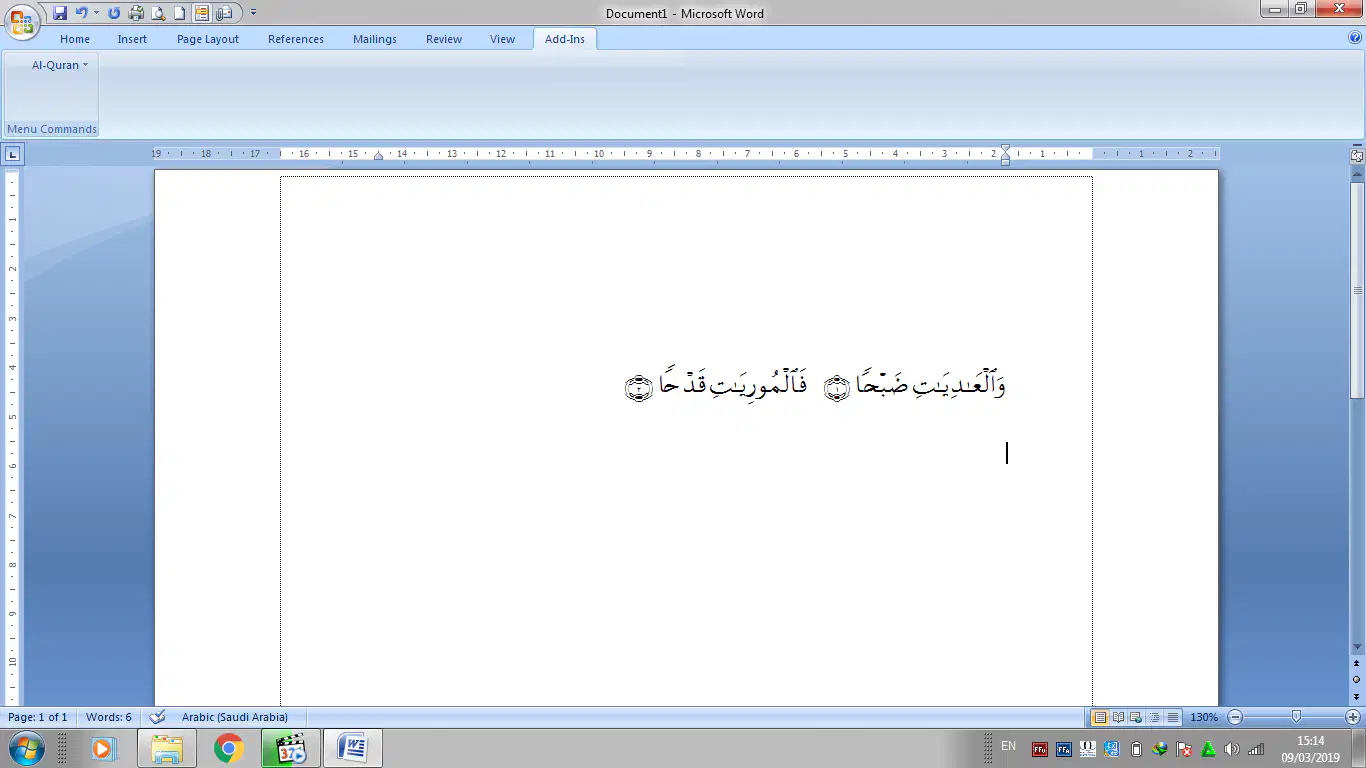This screenshot has width=1366, height=768.
Task: Repeat the last action
Action: tap(113, 13)
